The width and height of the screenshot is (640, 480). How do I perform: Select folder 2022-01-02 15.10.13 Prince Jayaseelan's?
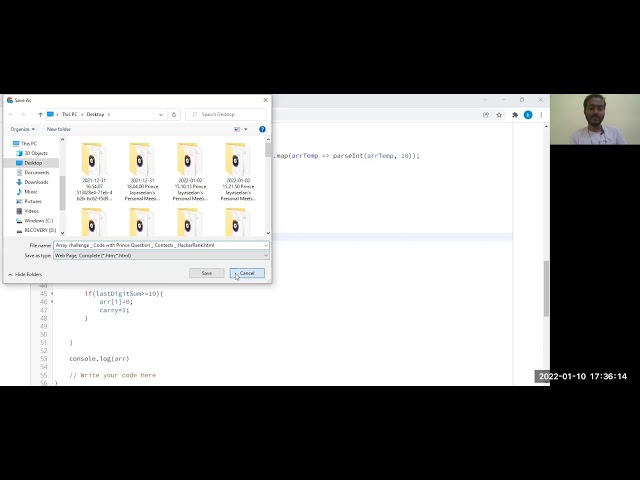pyautogui.click(x=190, y=171)
